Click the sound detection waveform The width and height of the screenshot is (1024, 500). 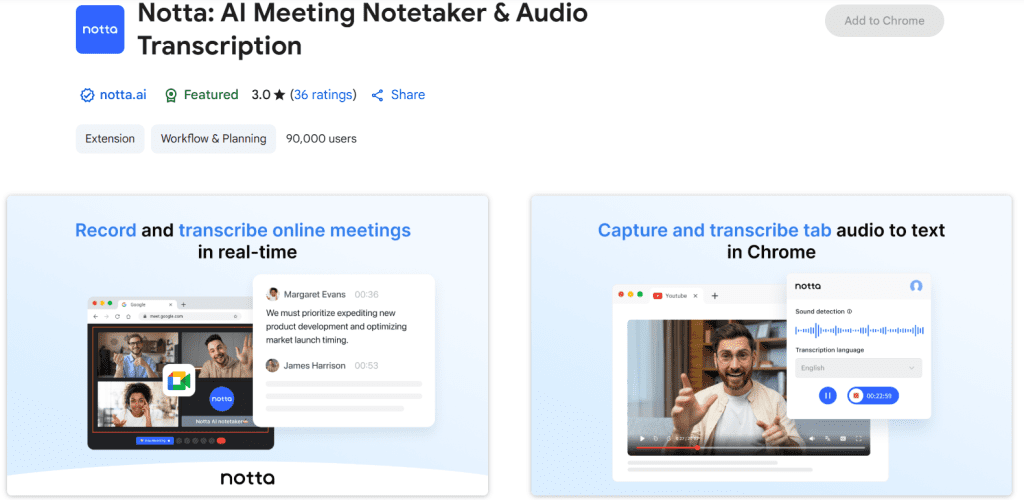(859, 330)
